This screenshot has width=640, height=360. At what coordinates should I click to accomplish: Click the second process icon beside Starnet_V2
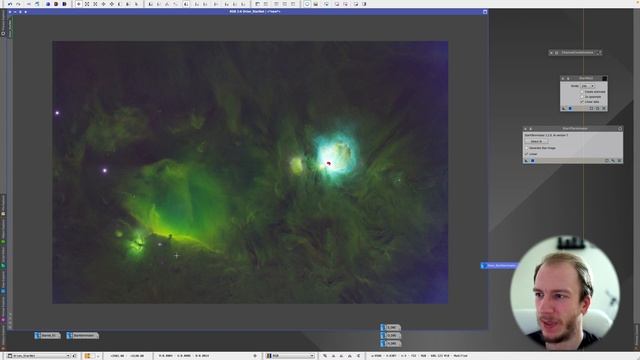point(83,336)
